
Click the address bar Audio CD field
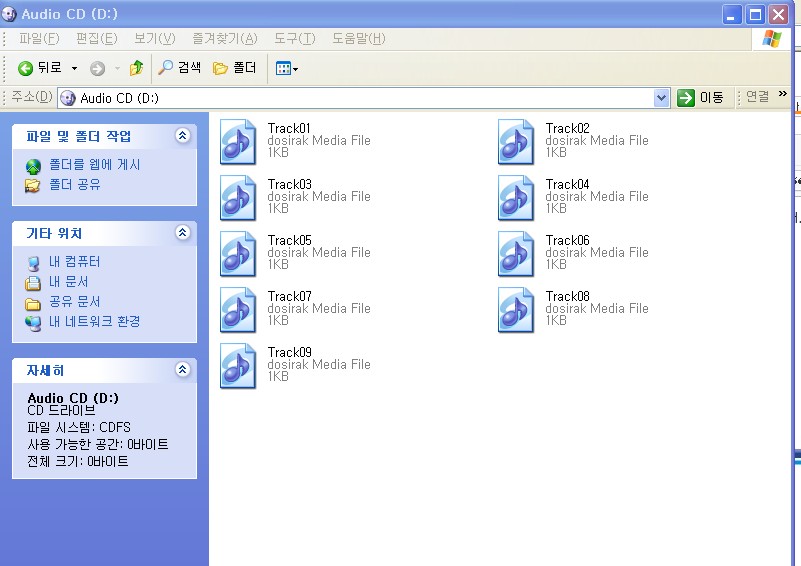pos(356,98)
